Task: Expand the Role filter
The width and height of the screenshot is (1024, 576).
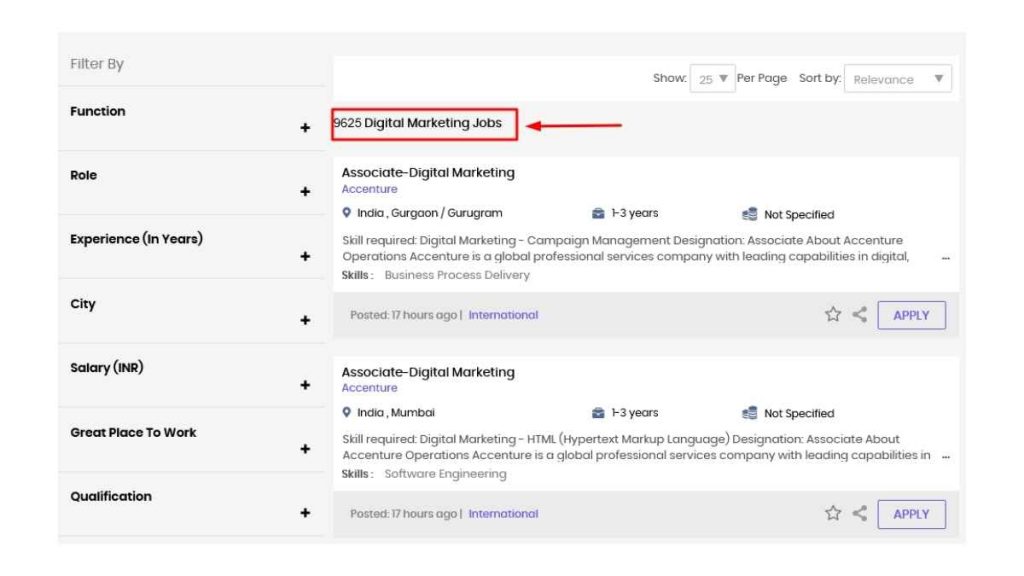Action: [x=305, y=191]
